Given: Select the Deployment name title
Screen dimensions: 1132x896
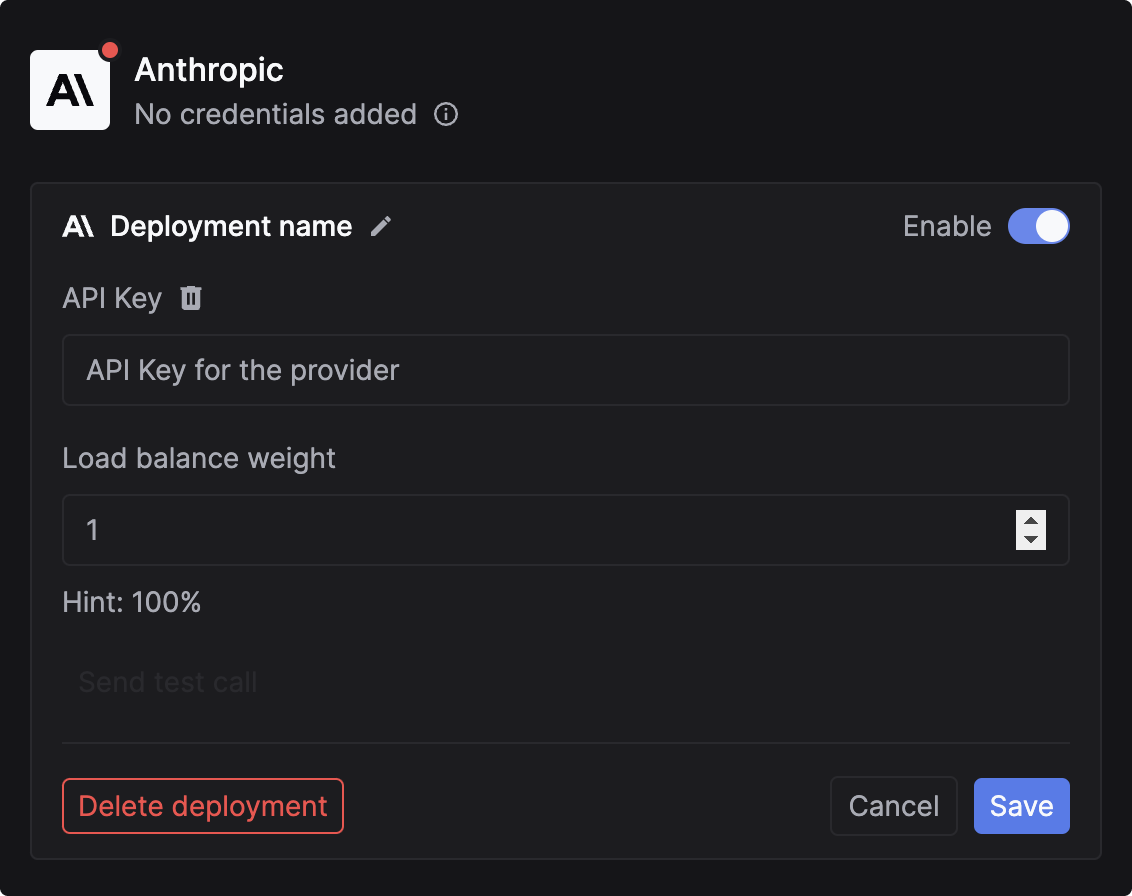Looking at the screenshot, I should [231, 226].
